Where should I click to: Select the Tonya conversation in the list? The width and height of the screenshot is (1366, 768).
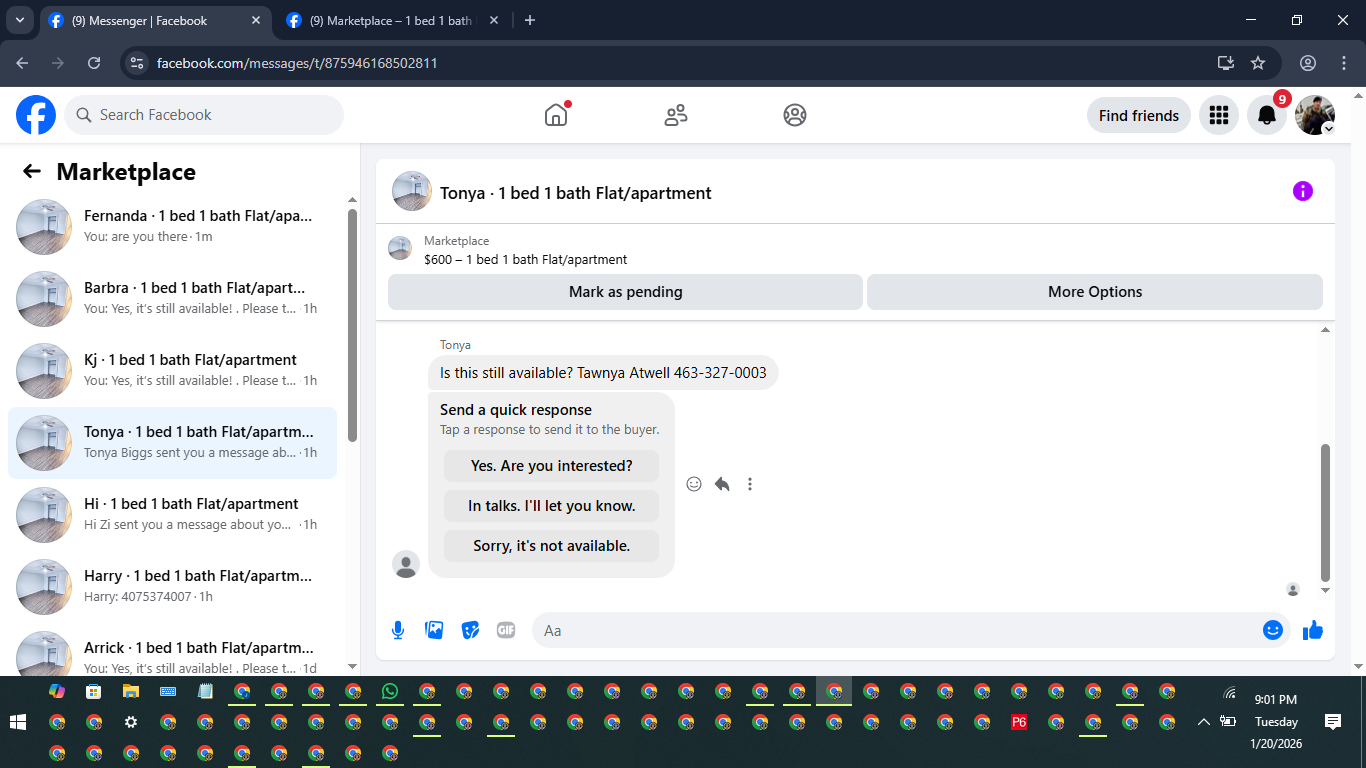pyautogui.click(x=172, y=443)
